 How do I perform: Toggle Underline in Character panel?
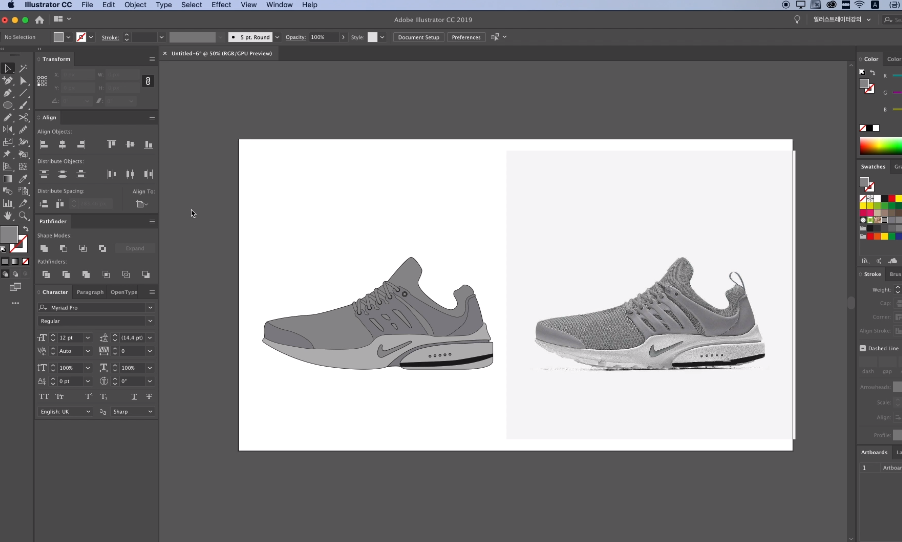134,396
